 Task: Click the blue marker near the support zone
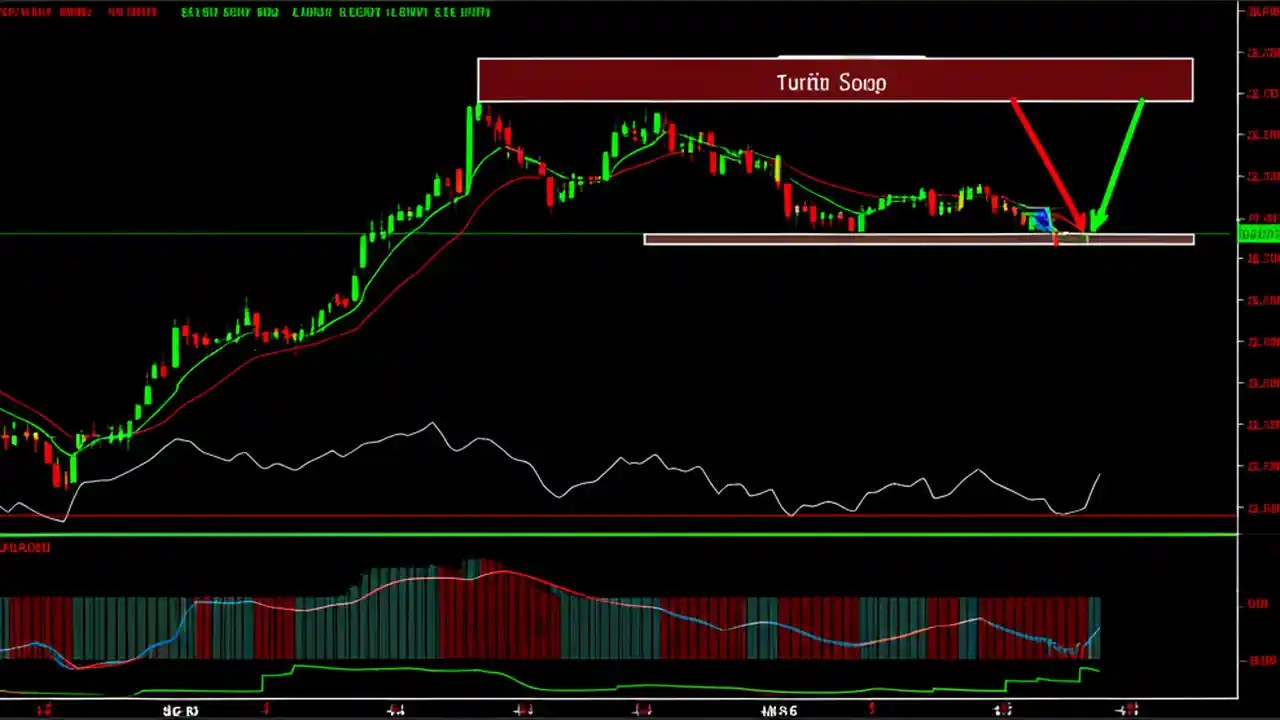[x=1042, y=218]
